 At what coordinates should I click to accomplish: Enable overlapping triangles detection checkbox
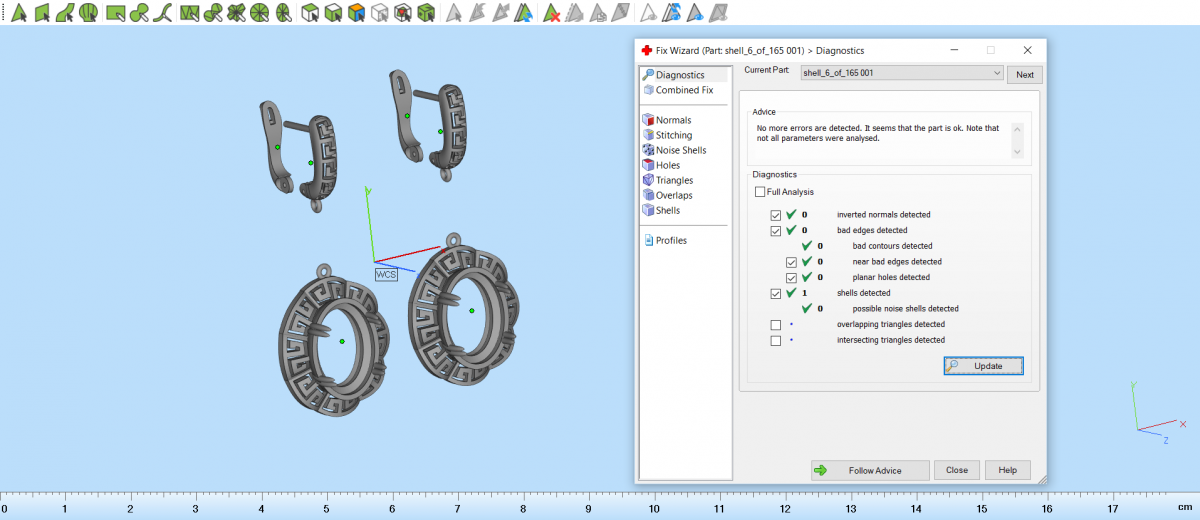pyautogui.click(x=776, y=325)
